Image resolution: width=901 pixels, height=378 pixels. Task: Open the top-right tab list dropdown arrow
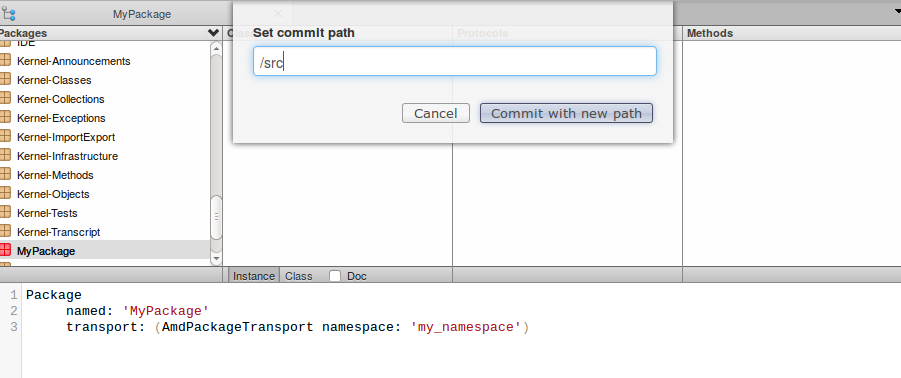pyautogui.click(x=895, y=11)
